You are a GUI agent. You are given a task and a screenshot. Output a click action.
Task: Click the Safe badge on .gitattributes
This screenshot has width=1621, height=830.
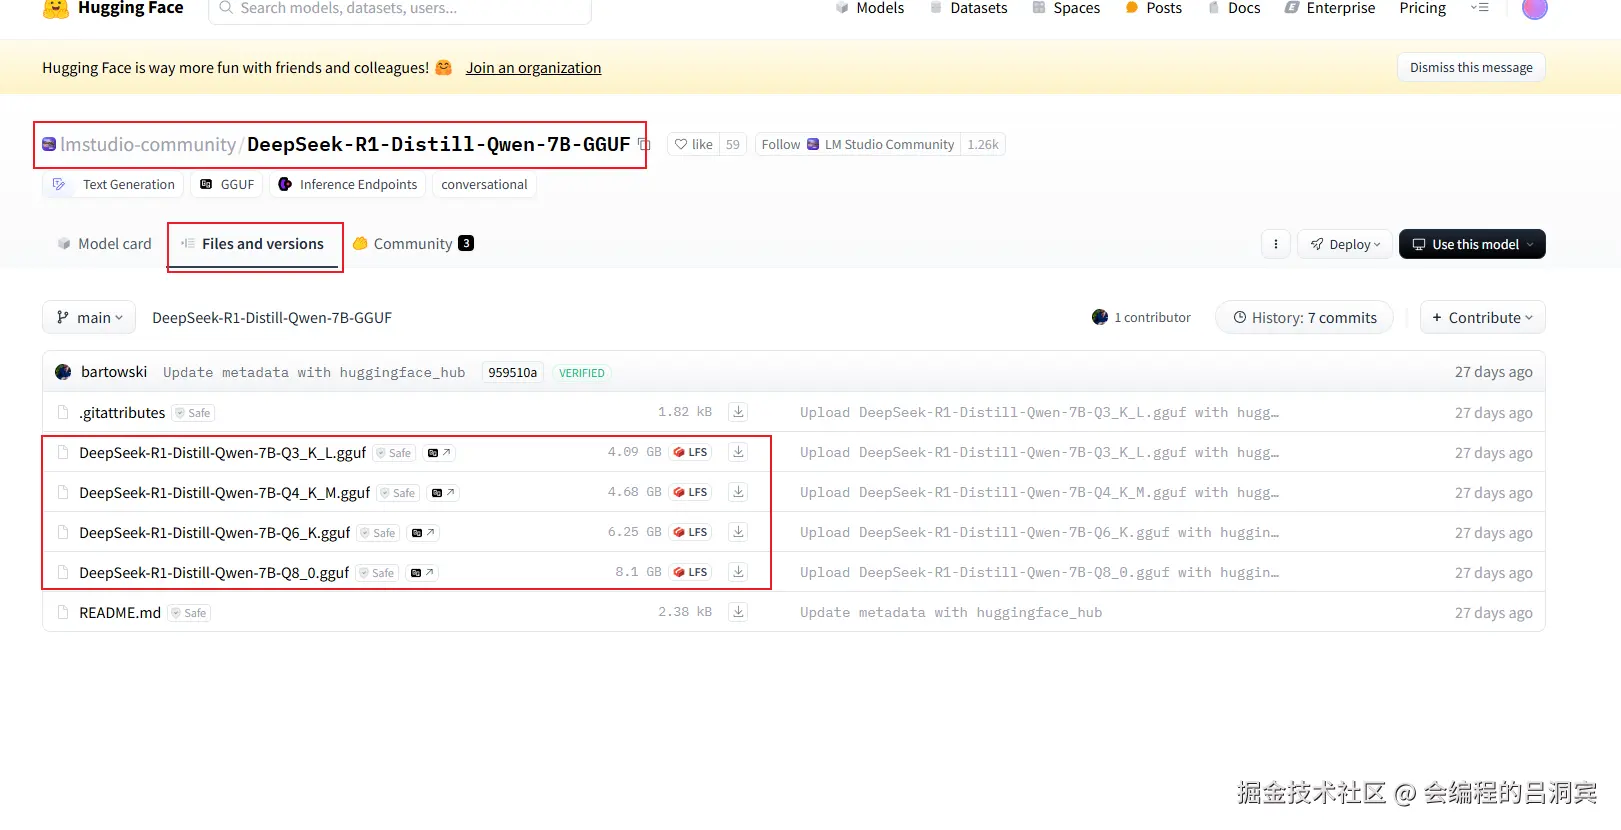tap(193, 413)
